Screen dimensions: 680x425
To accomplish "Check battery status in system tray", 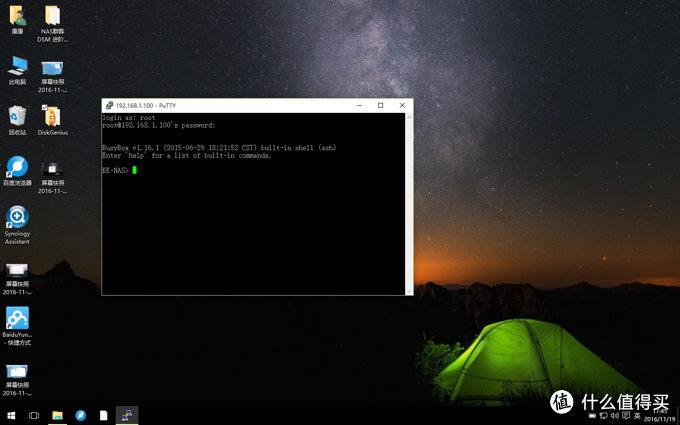I will click(x=592, y=416).
